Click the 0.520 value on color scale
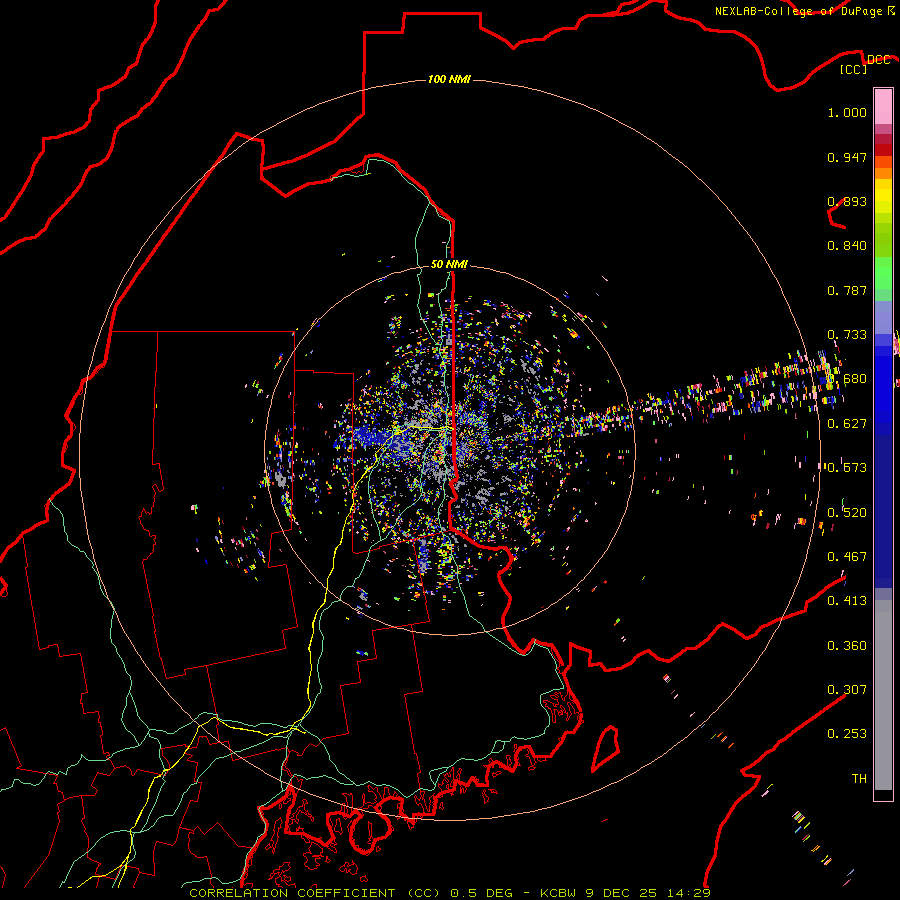This screenshot has height=900, width=900. point(847,513)
